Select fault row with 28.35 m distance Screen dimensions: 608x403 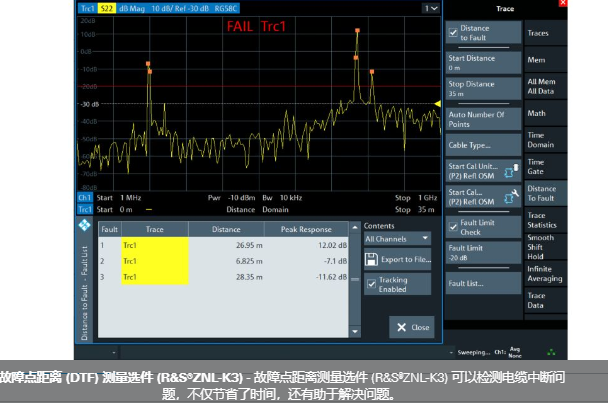point(223,277)
